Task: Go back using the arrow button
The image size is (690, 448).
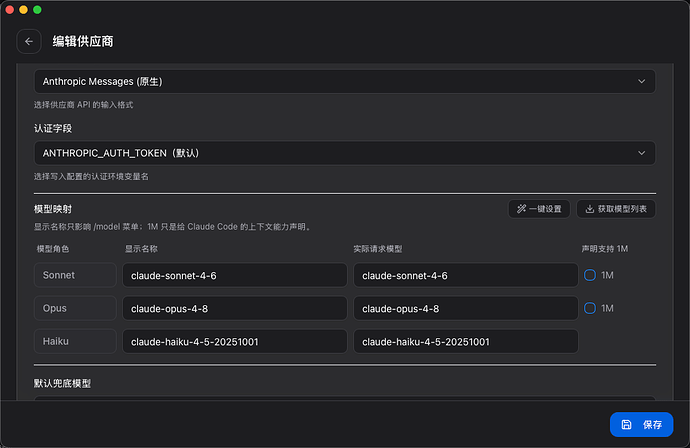Action: pos(29,41)
